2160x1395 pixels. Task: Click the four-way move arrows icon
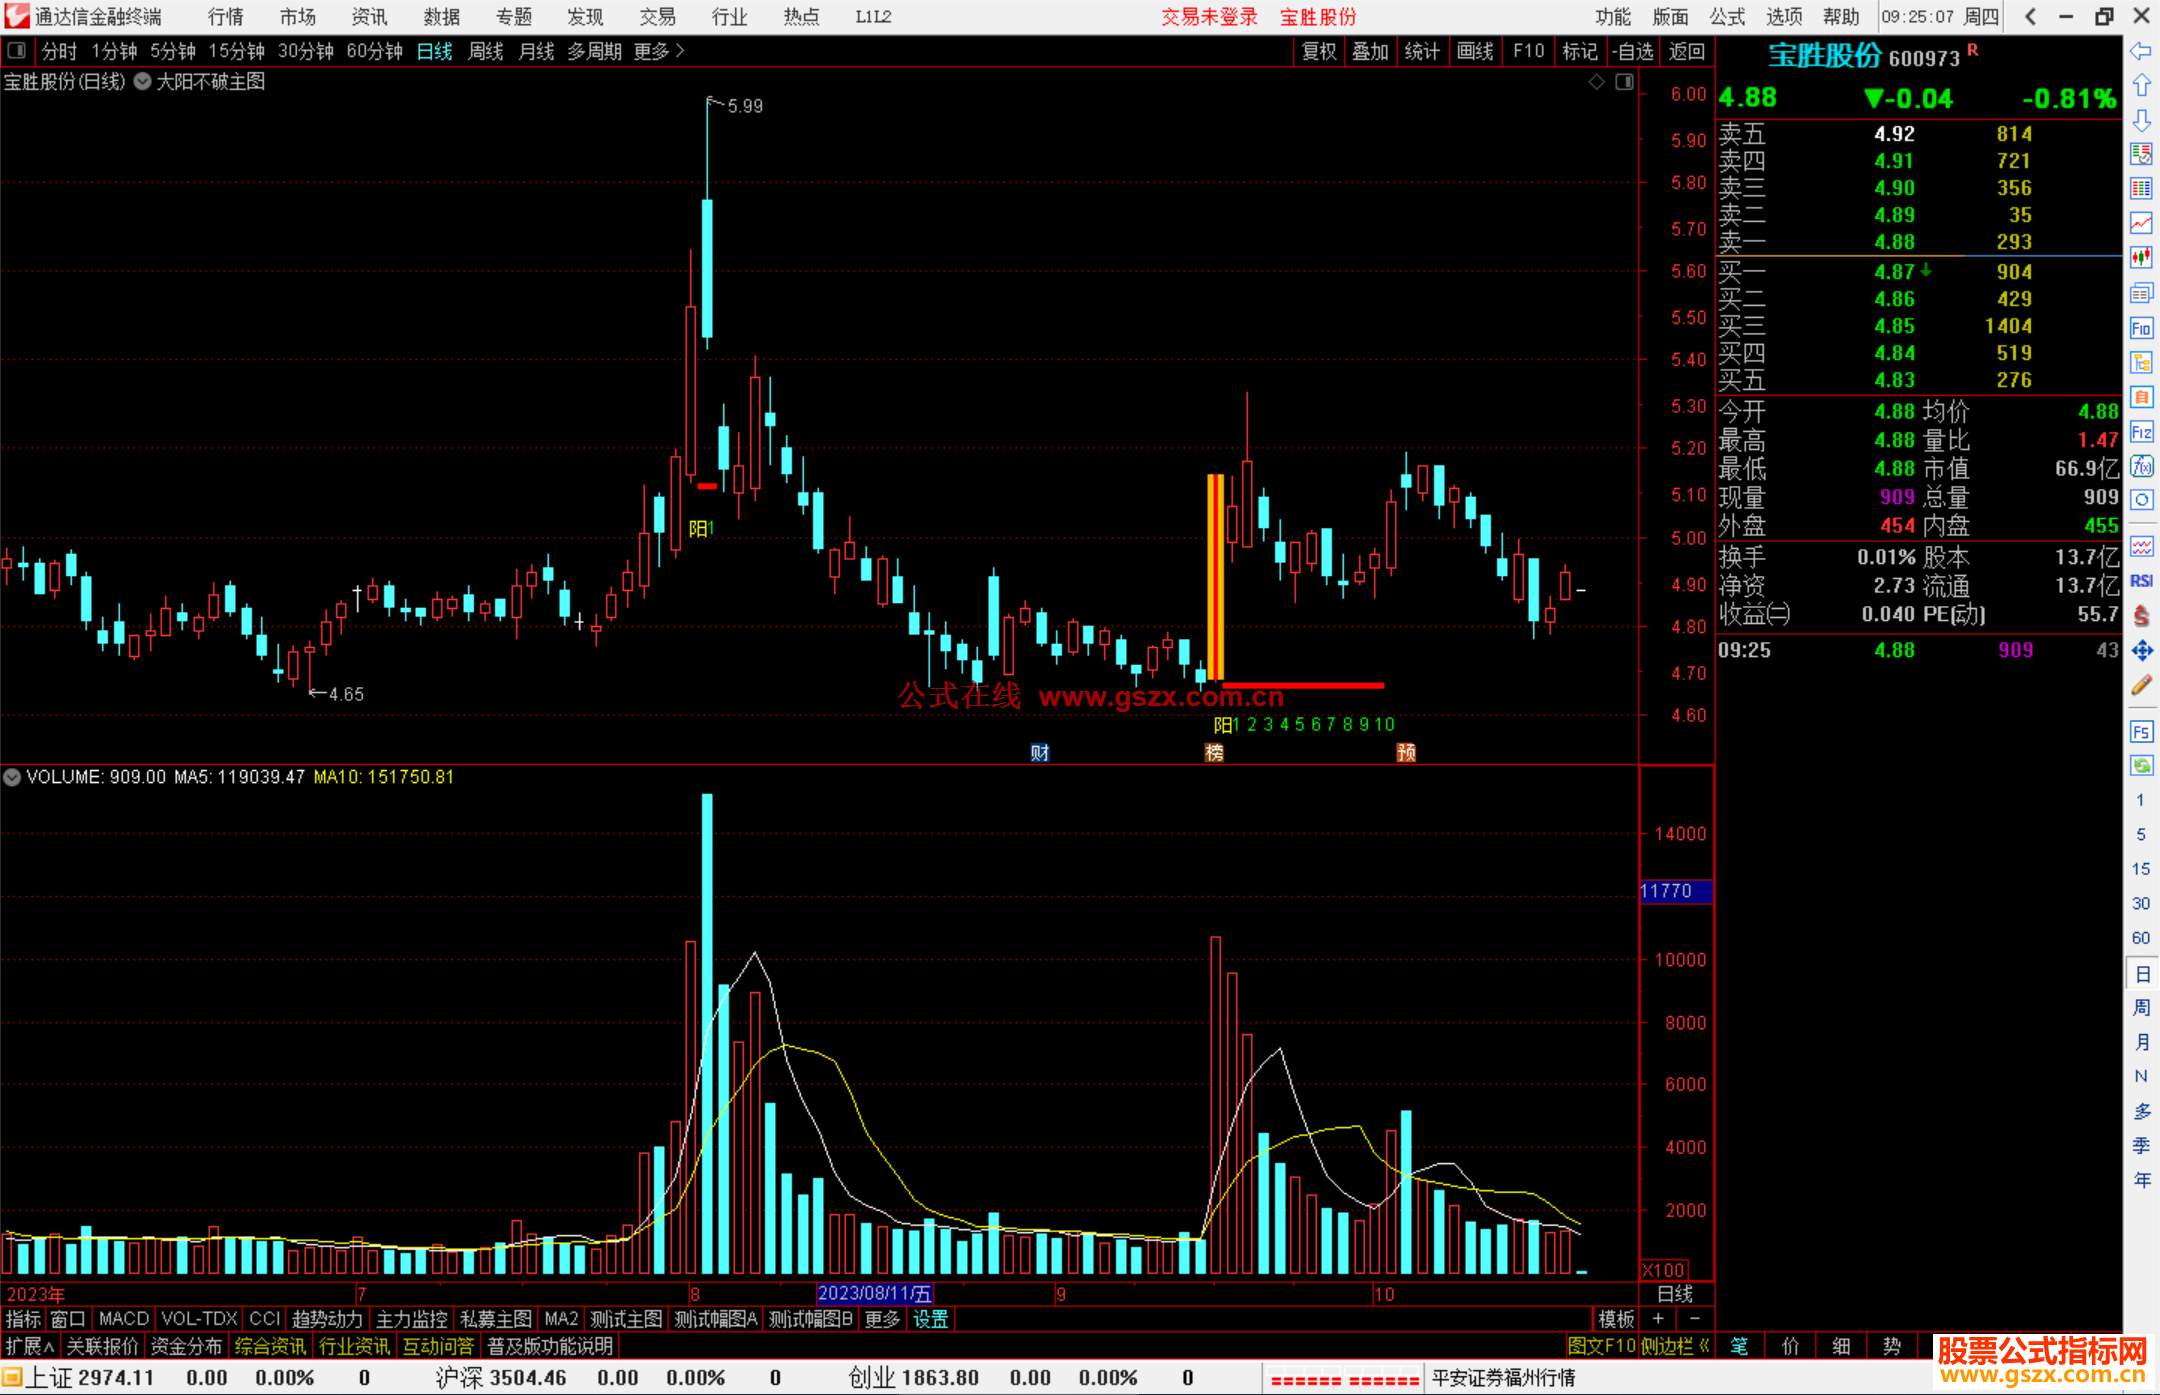2140,651
